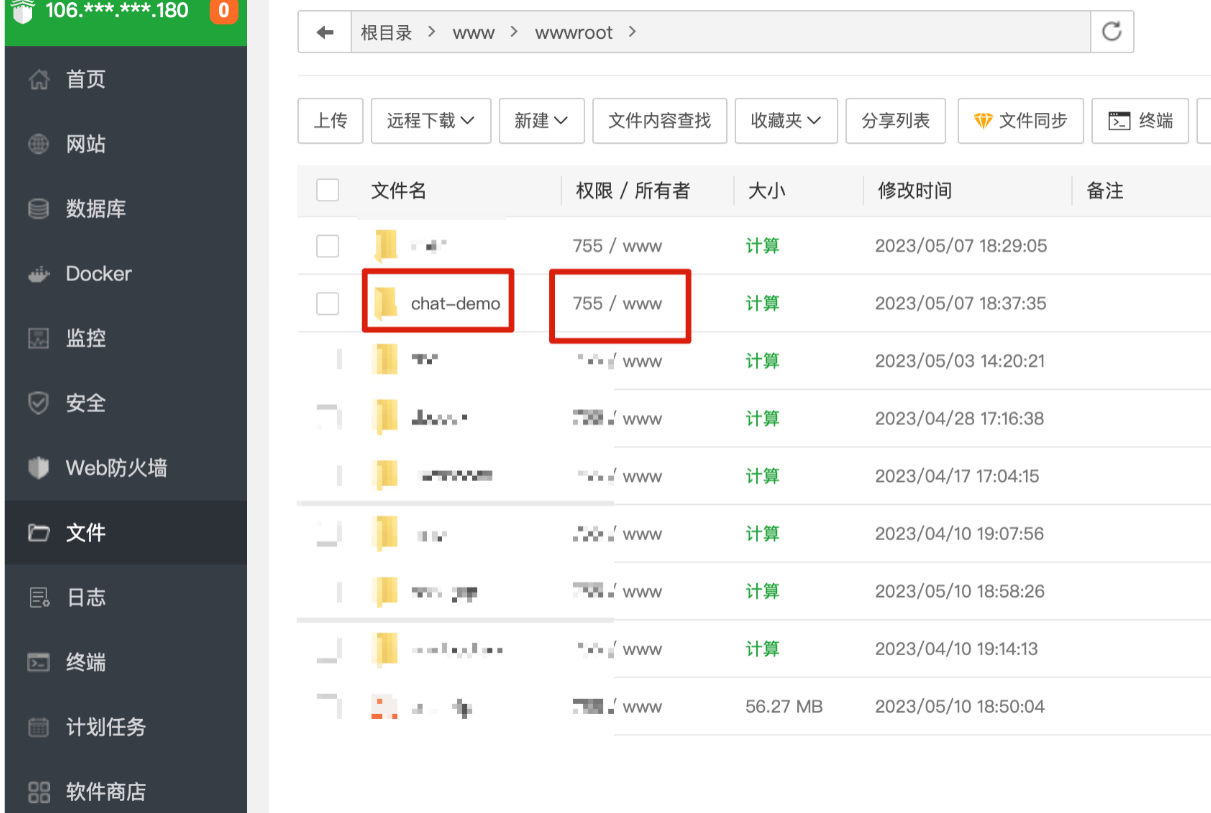Screen dimensions: 1211x813
Task: Click the Web防火墙 shield icon
Action: click(x=38, y=468)
